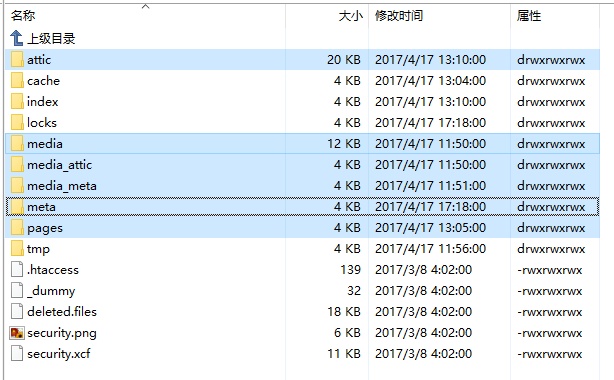The image size is (614, 380).
Task: Click the index folder icon
Action: 17,102
